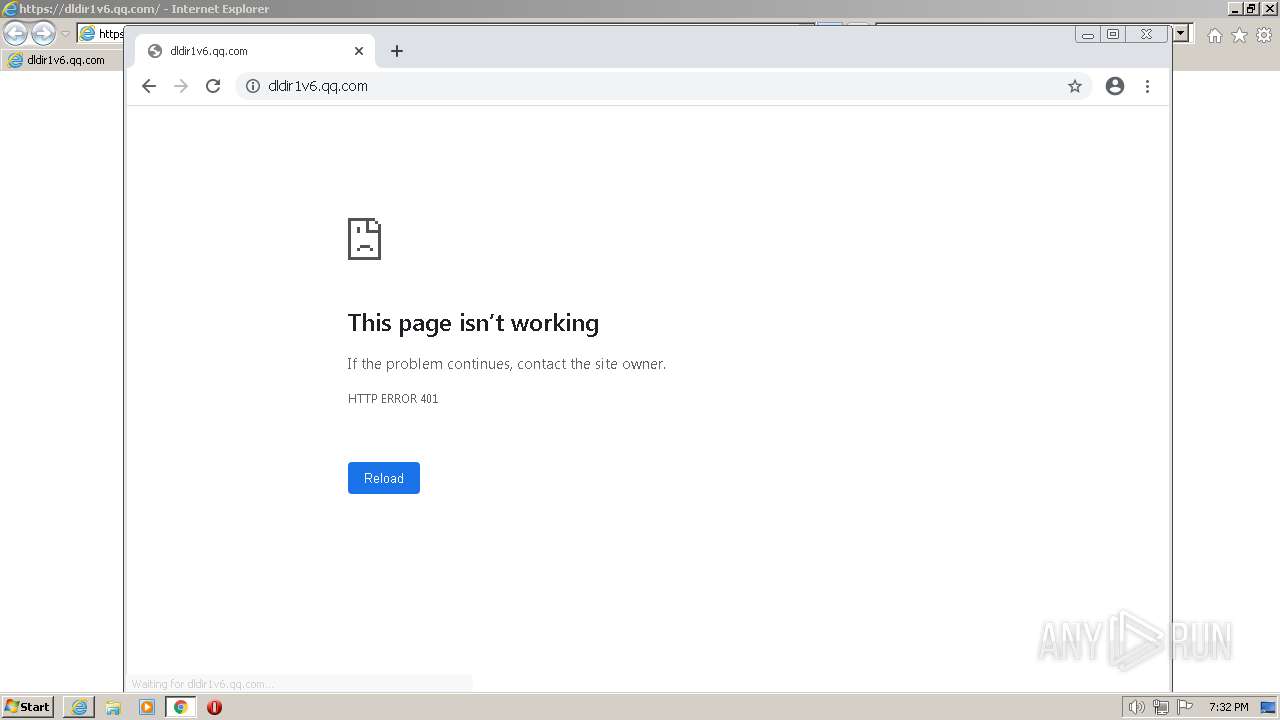Open Internet Explorer favorites star
1280x720 pixels.
pos(1239,35)
